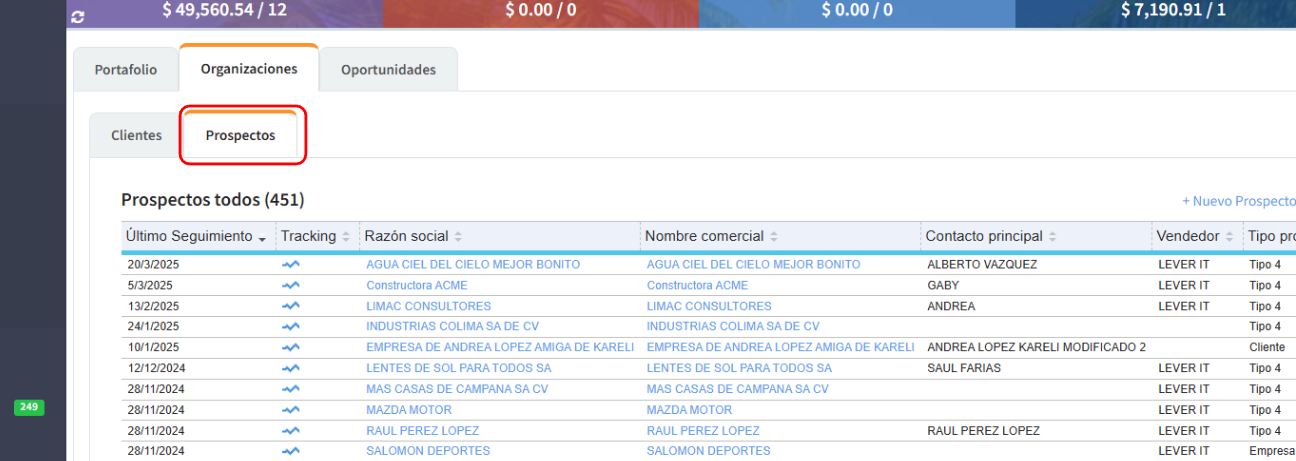This screenshot has width=1296, height=461.
Task: Click the green 249 badge in sidebar
Action: (29, 407)
